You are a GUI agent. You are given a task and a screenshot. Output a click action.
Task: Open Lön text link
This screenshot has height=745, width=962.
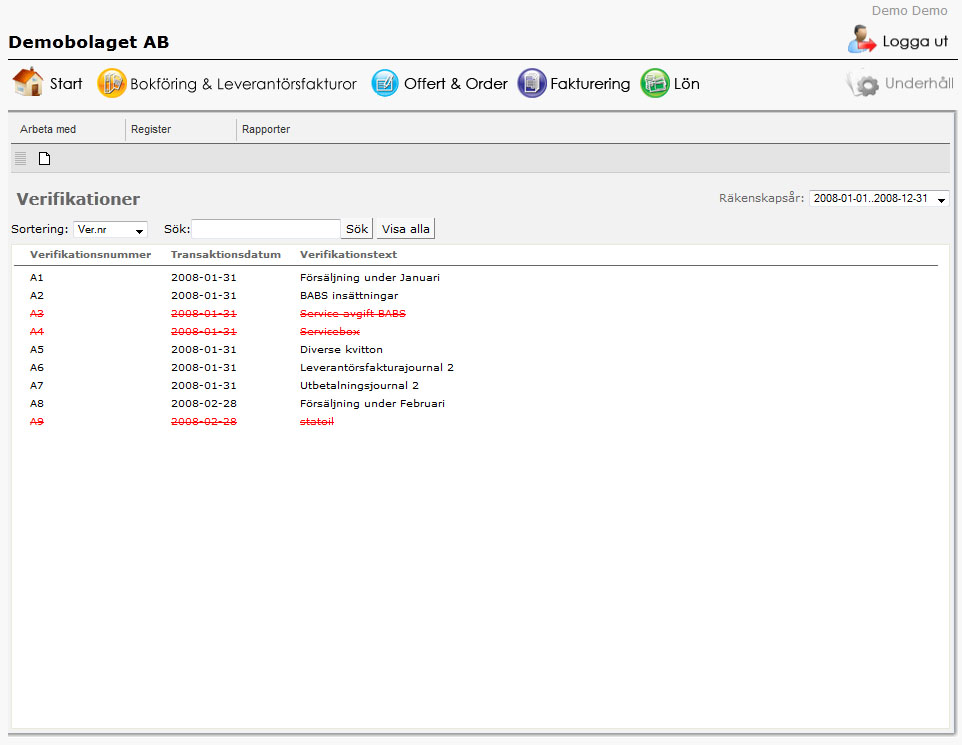pyautogui.click(x=687, y=84)
